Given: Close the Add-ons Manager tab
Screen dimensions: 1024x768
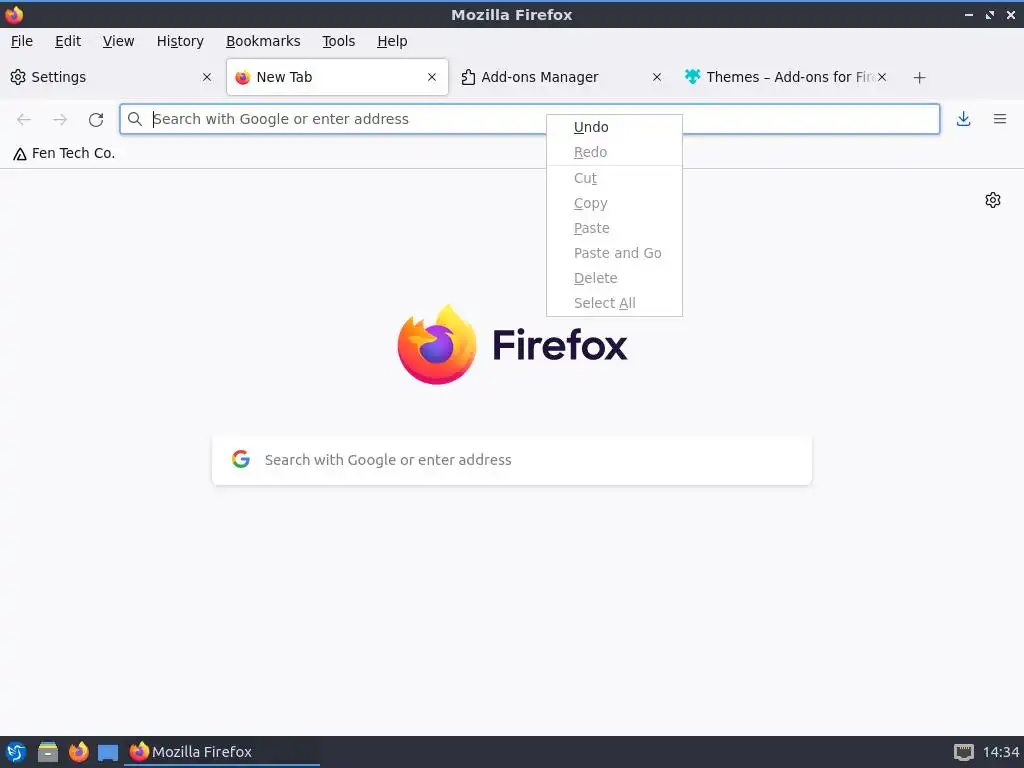Looking at the screenshot, I should tap(657, 77).
